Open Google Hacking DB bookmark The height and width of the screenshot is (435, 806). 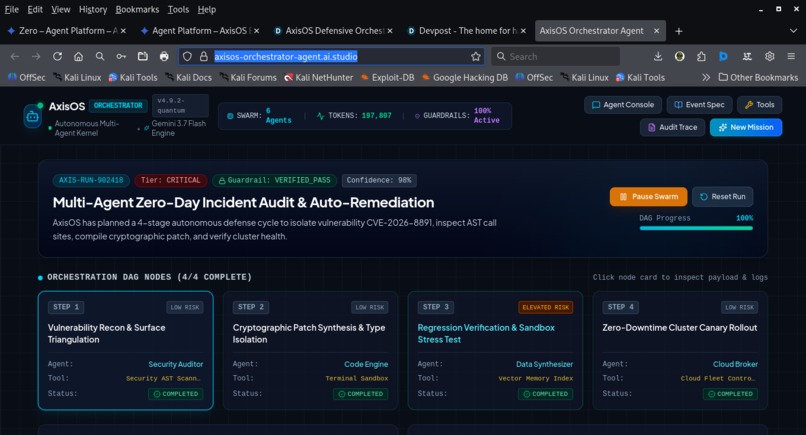coord(465,78)
